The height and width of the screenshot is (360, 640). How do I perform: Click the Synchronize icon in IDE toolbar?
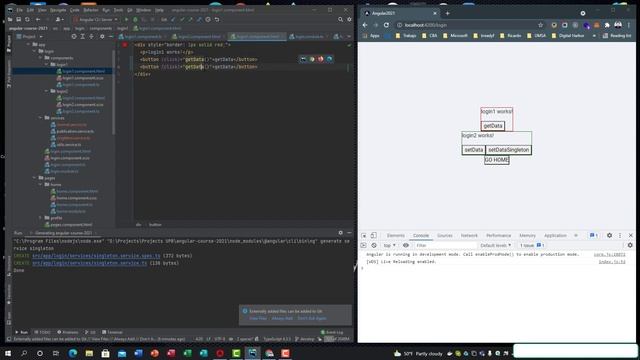27,19
